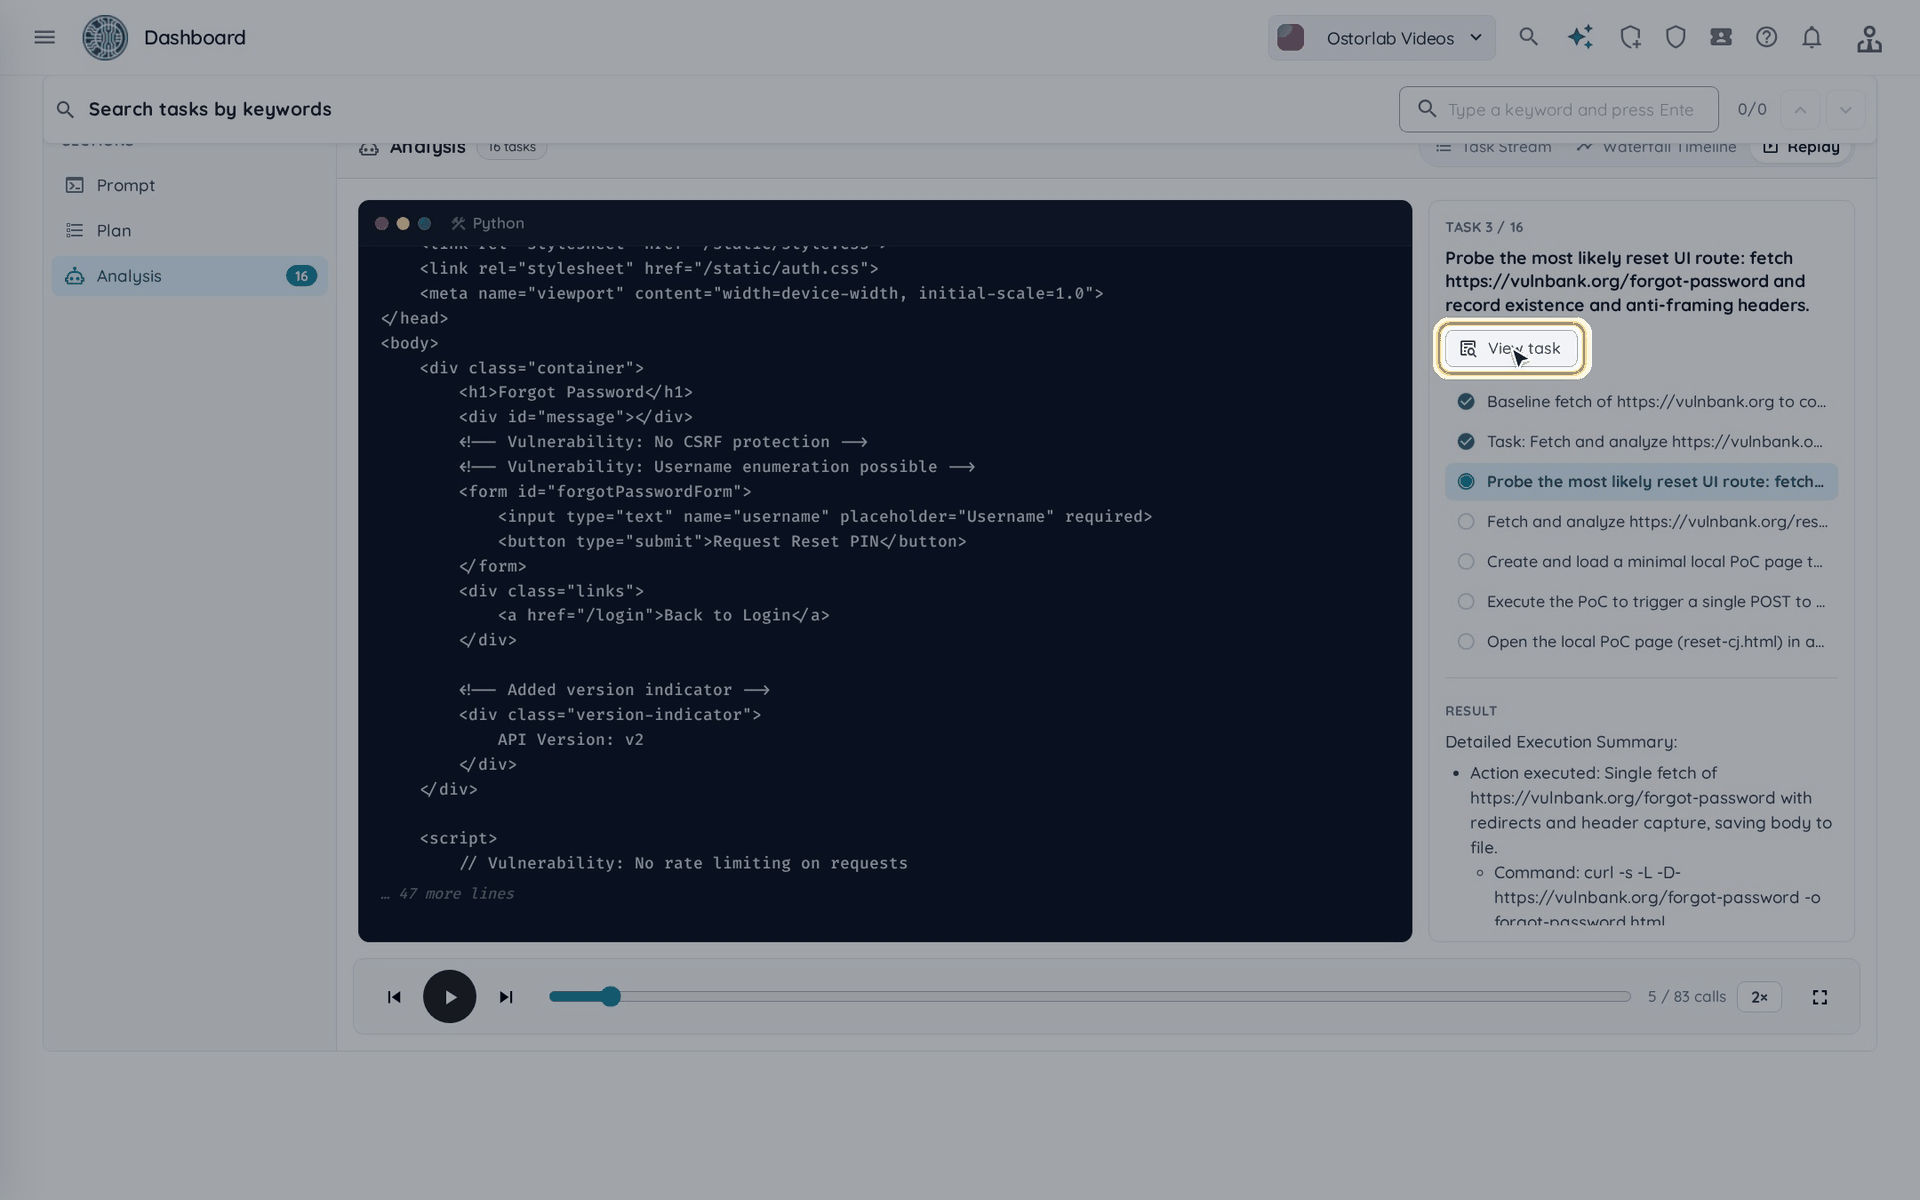Play the replay
1920x1200 pixels.
pos(450,997)
